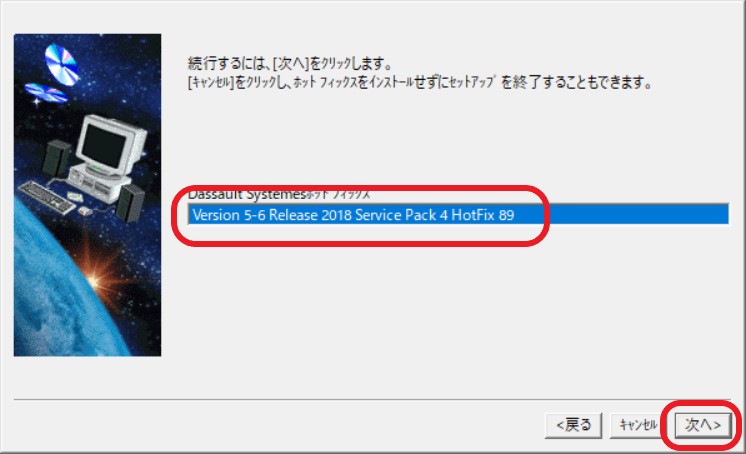Screen dimensions: 746x454
Task: Click the [キャンセル]をクリックし instruction text line
Action: pos(420,82)
